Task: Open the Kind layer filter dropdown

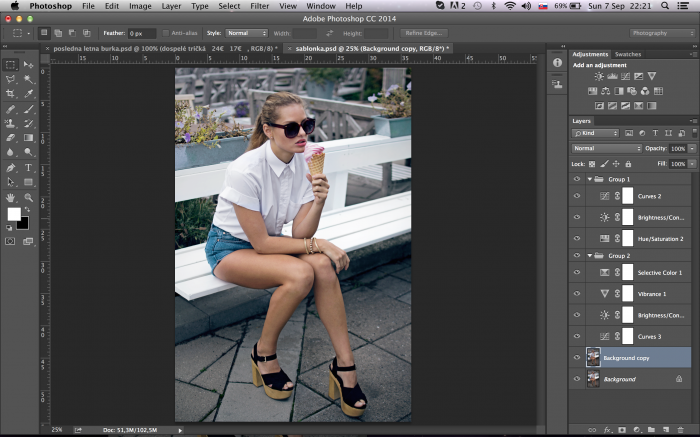Action: click(x=596, y=133)
